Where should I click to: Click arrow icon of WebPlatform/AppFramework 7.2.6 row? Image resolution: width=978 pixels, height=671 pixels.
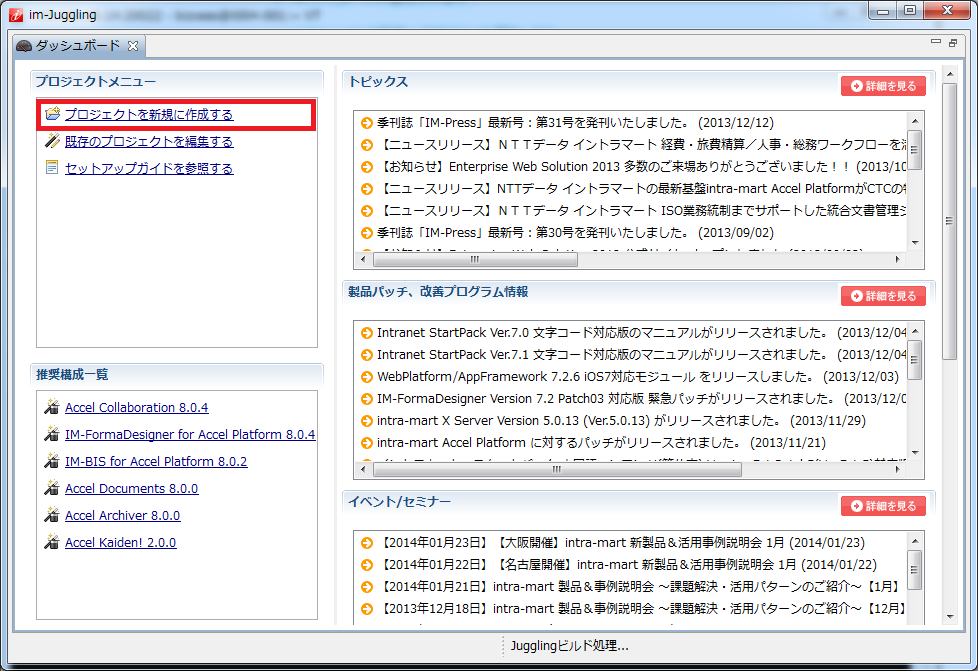click(367, 377)
